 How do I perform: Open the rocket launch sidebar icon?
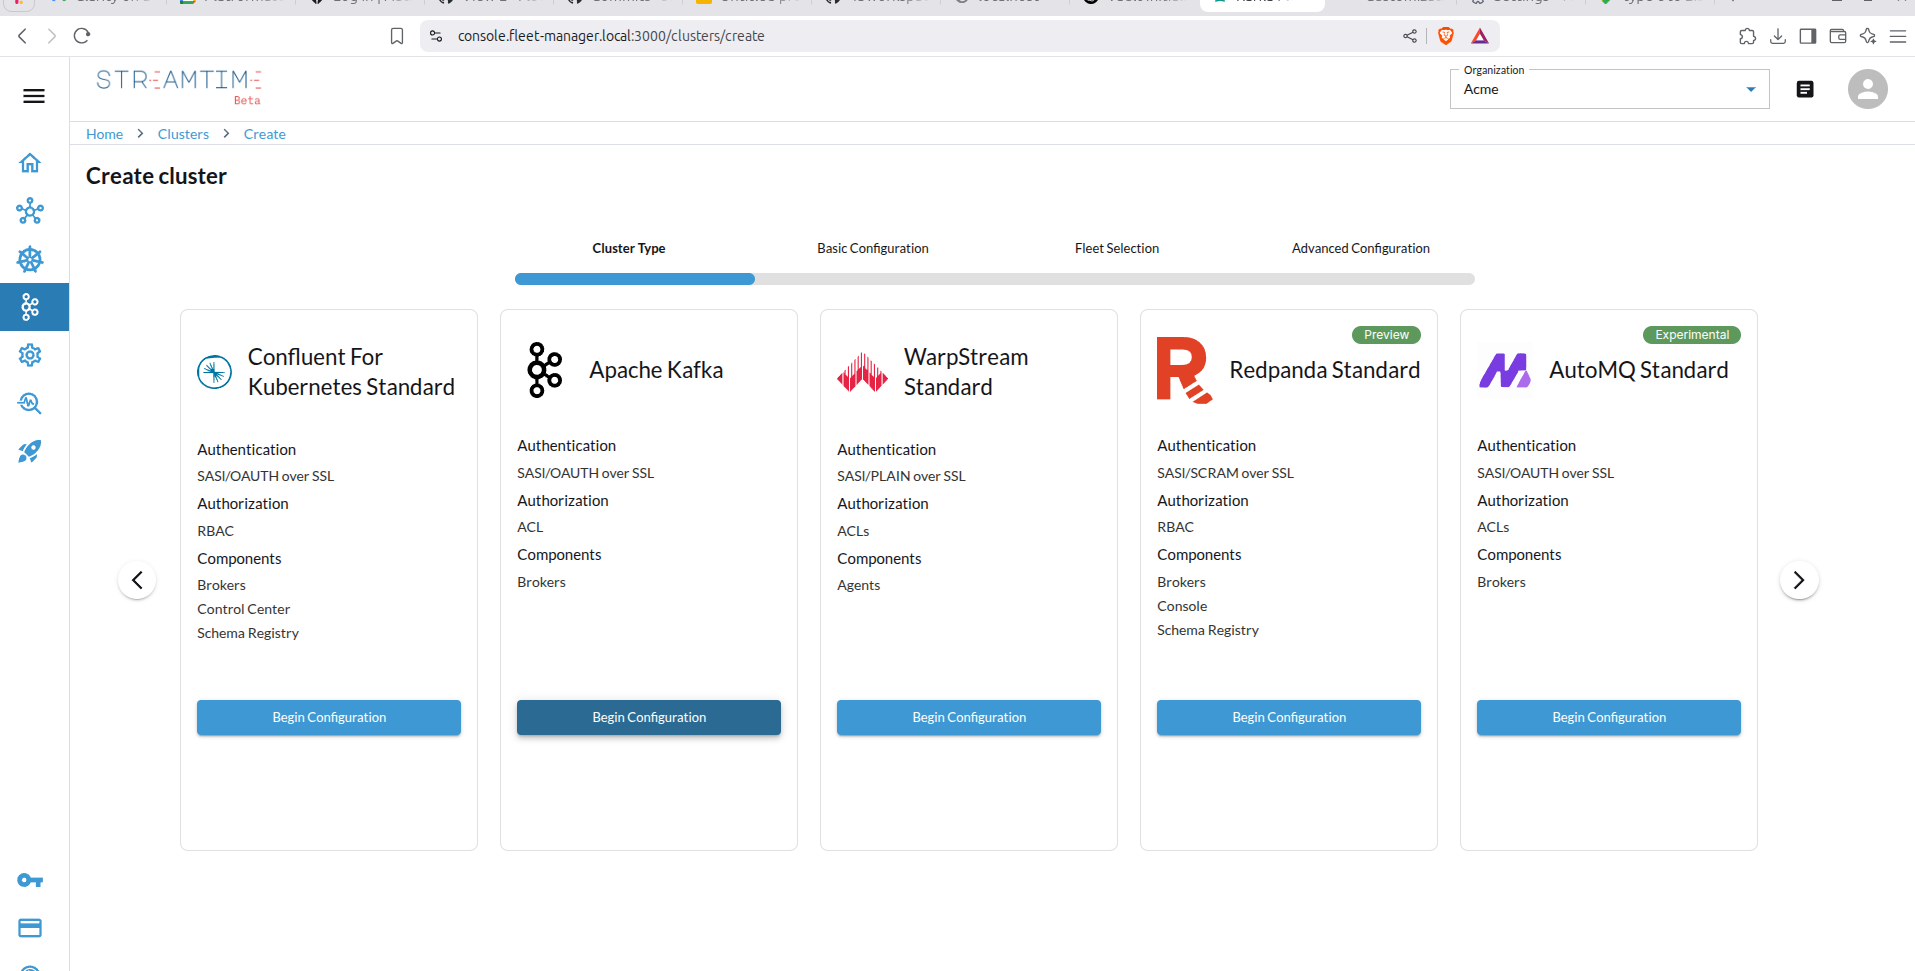(30, 451)
